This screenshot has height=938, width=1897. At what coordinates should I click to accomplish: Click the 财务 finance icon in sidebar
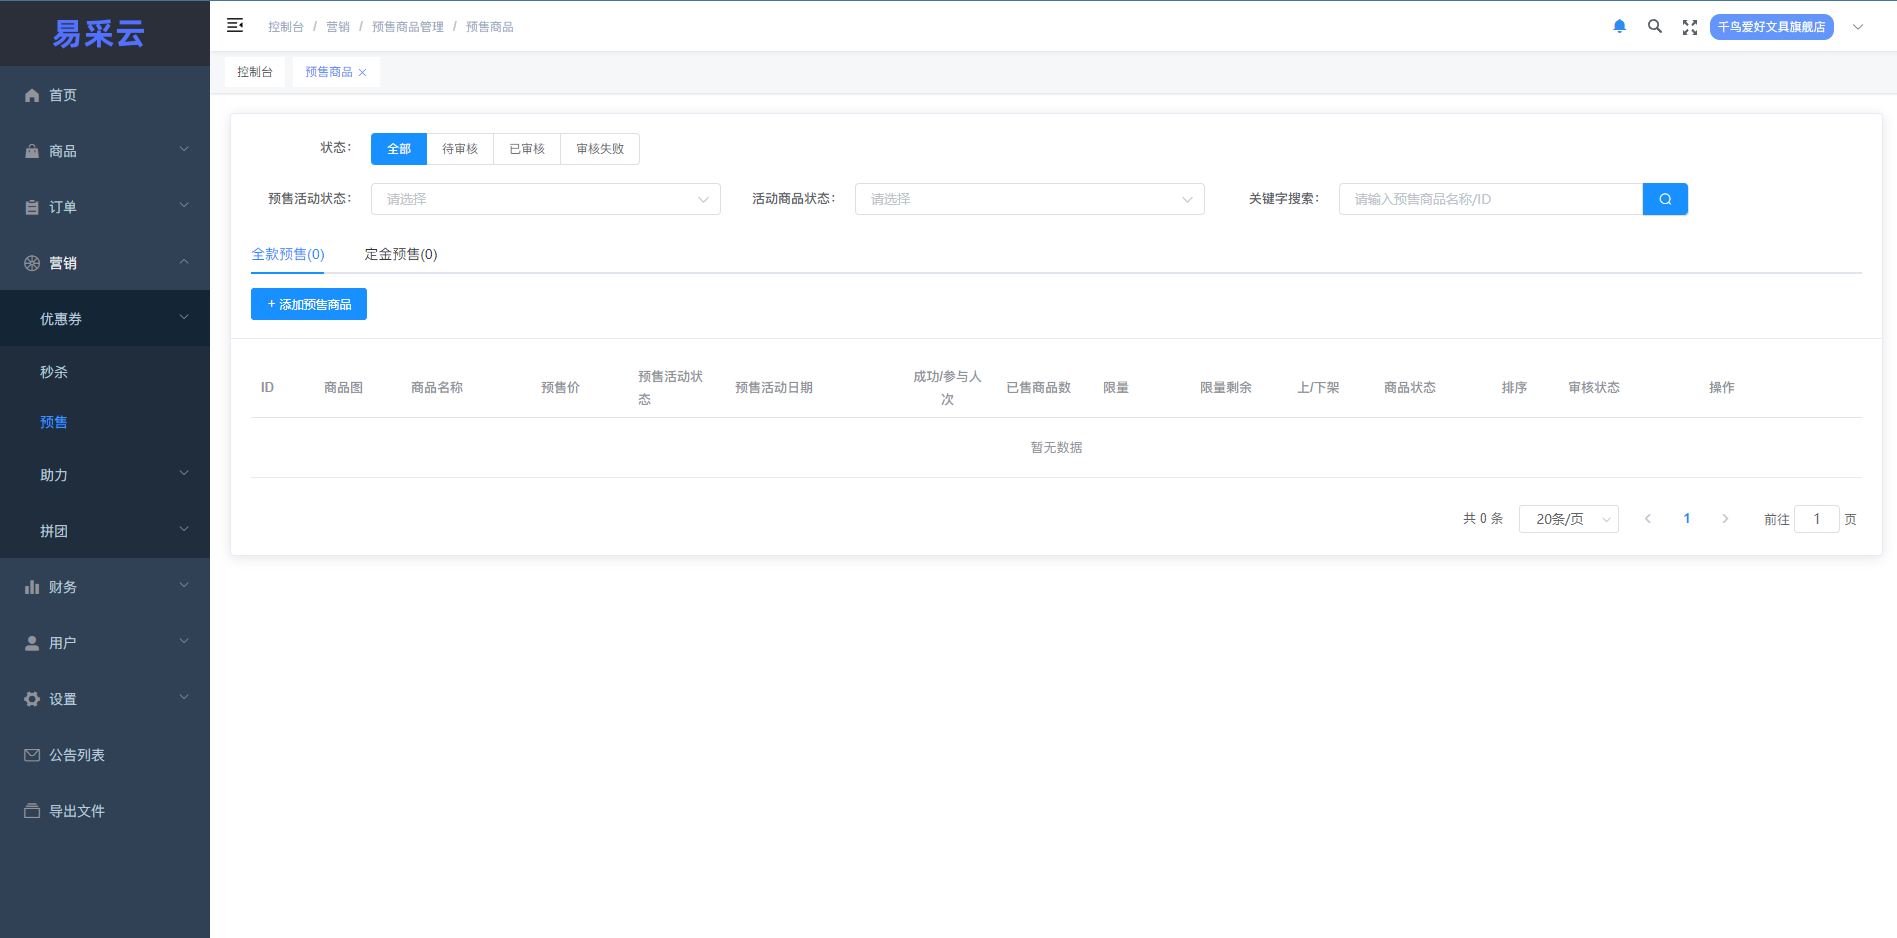click(31, 586)
